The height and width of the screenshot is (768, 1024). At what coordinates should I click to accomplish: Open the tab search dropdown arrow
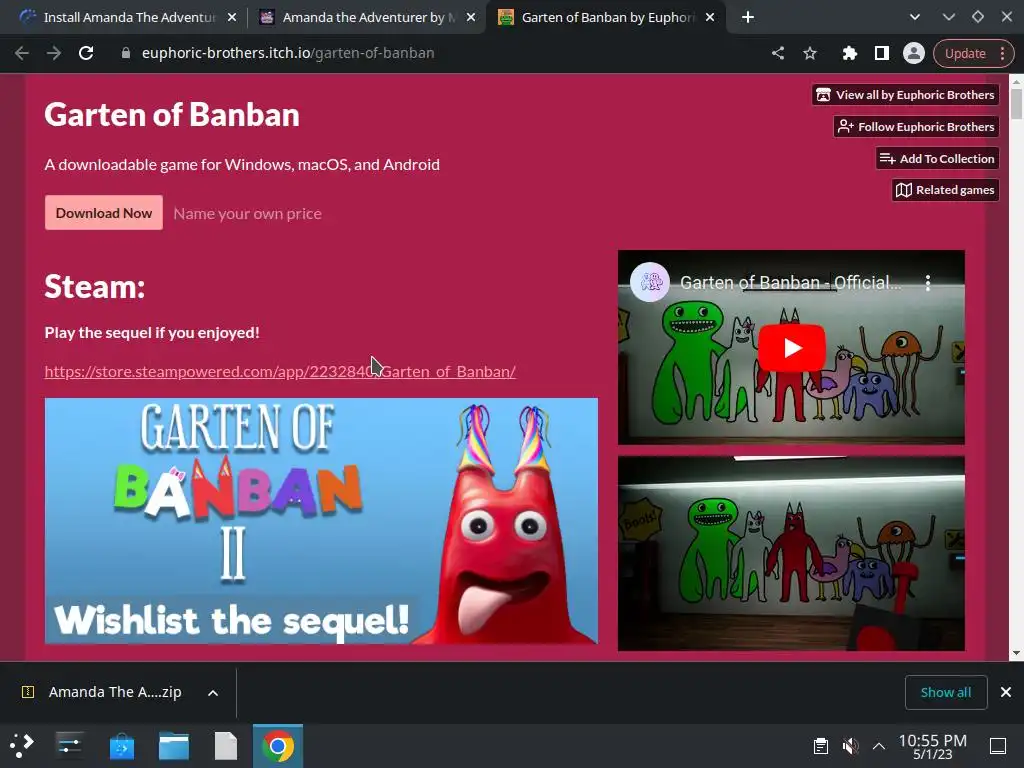(914, 17)
